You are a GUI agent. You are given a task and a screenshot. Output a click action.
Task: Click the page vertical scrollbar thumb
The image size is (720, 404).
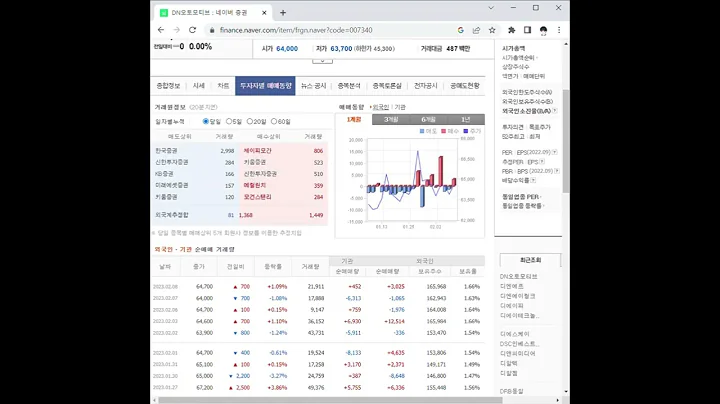(x=566, y=141)
